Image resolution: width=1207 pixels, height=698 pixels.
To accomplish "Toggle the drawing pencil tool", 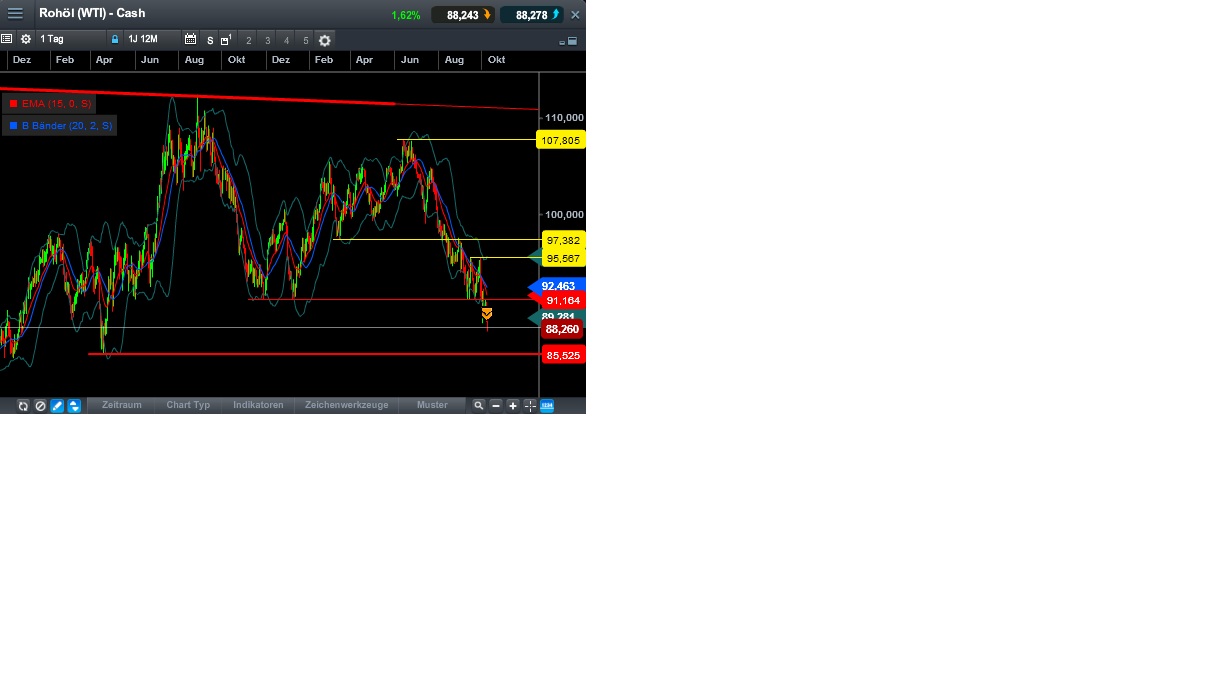I will pos(56,405).
